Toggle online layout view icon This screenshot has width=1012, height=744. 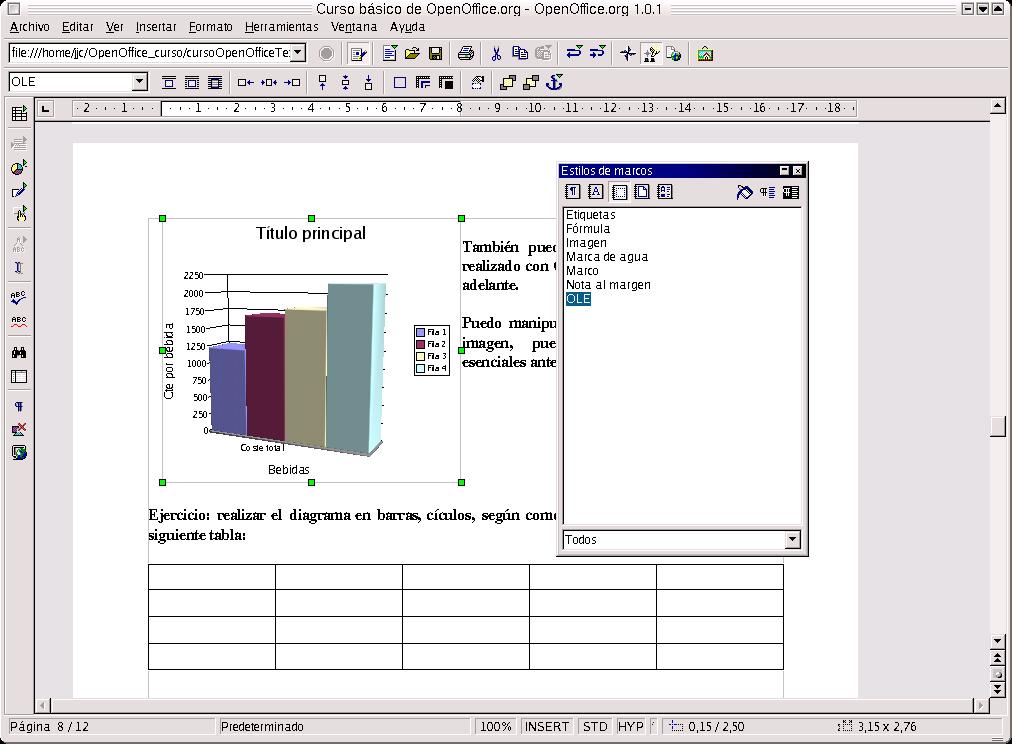pyautogui.click(x=19, y=453)
